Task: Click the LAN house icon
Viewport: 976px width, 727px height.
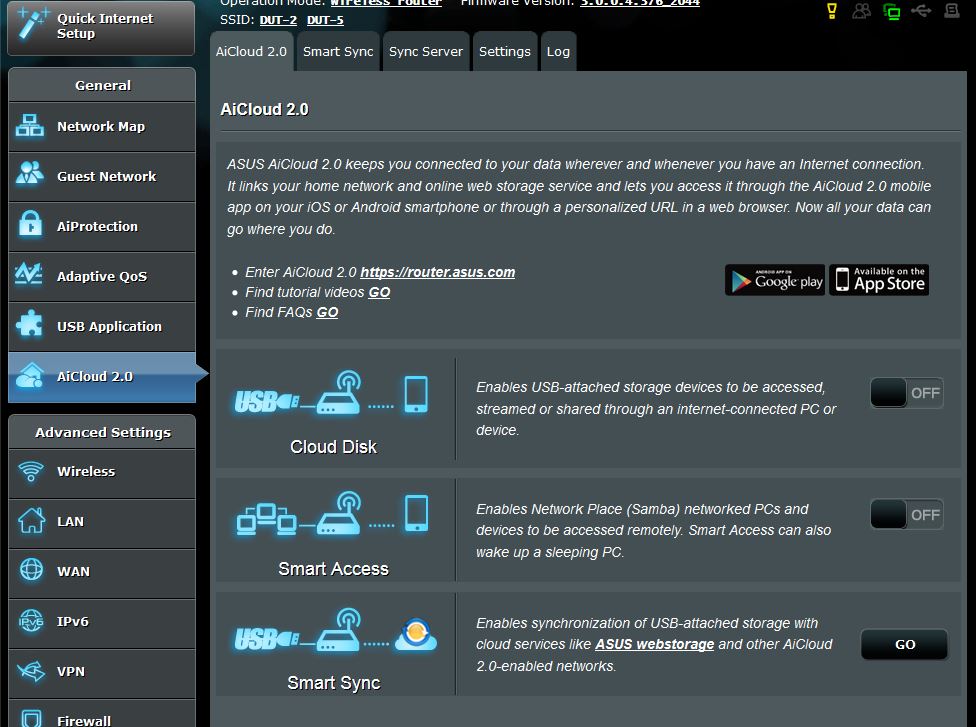Action: click(31, 520)
